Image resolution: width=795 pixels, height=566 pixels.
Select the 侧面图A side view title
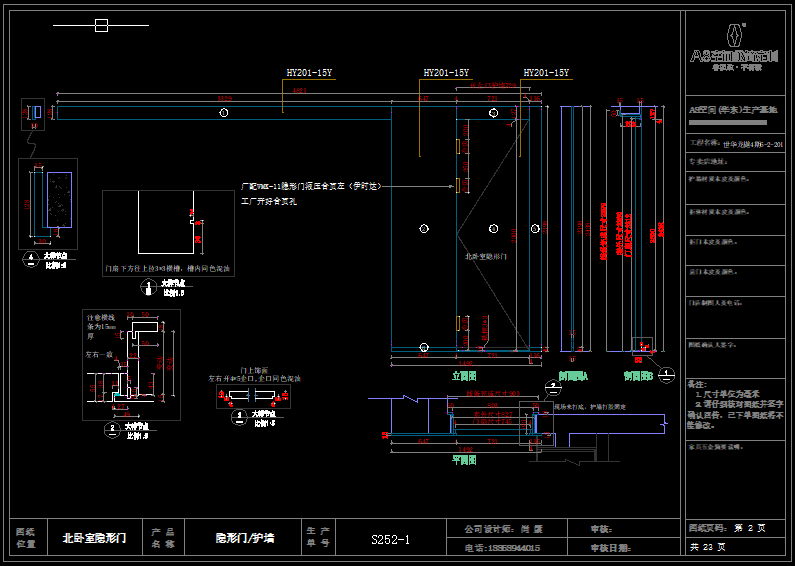click(572, 378)
